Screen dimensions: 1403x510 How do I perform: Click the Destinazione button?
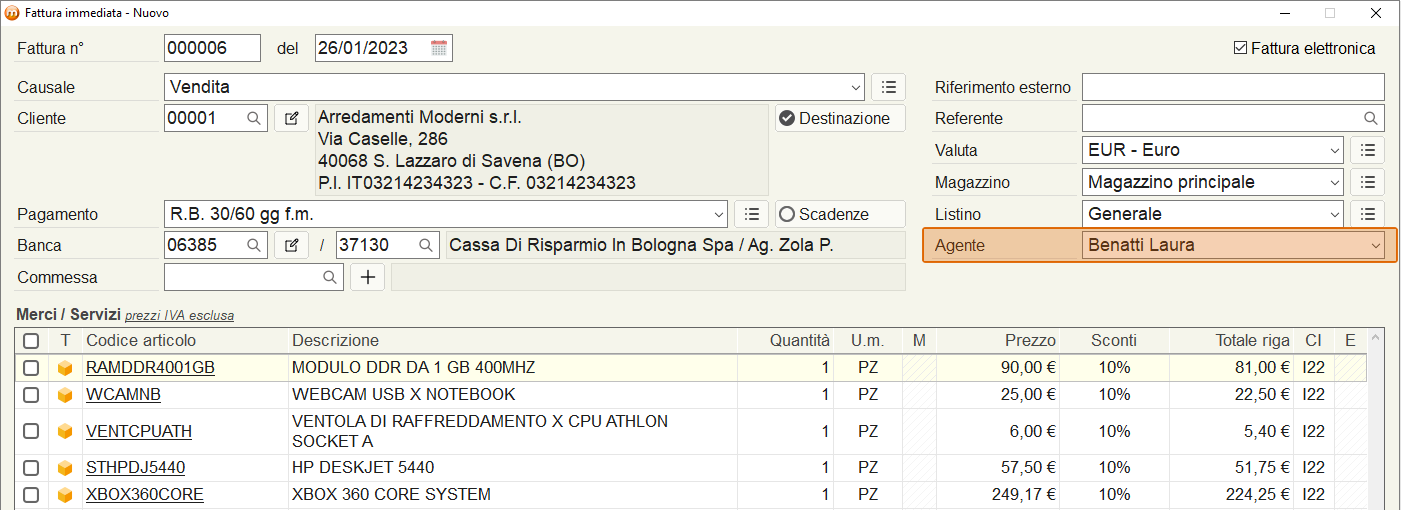tap(840, 118)
